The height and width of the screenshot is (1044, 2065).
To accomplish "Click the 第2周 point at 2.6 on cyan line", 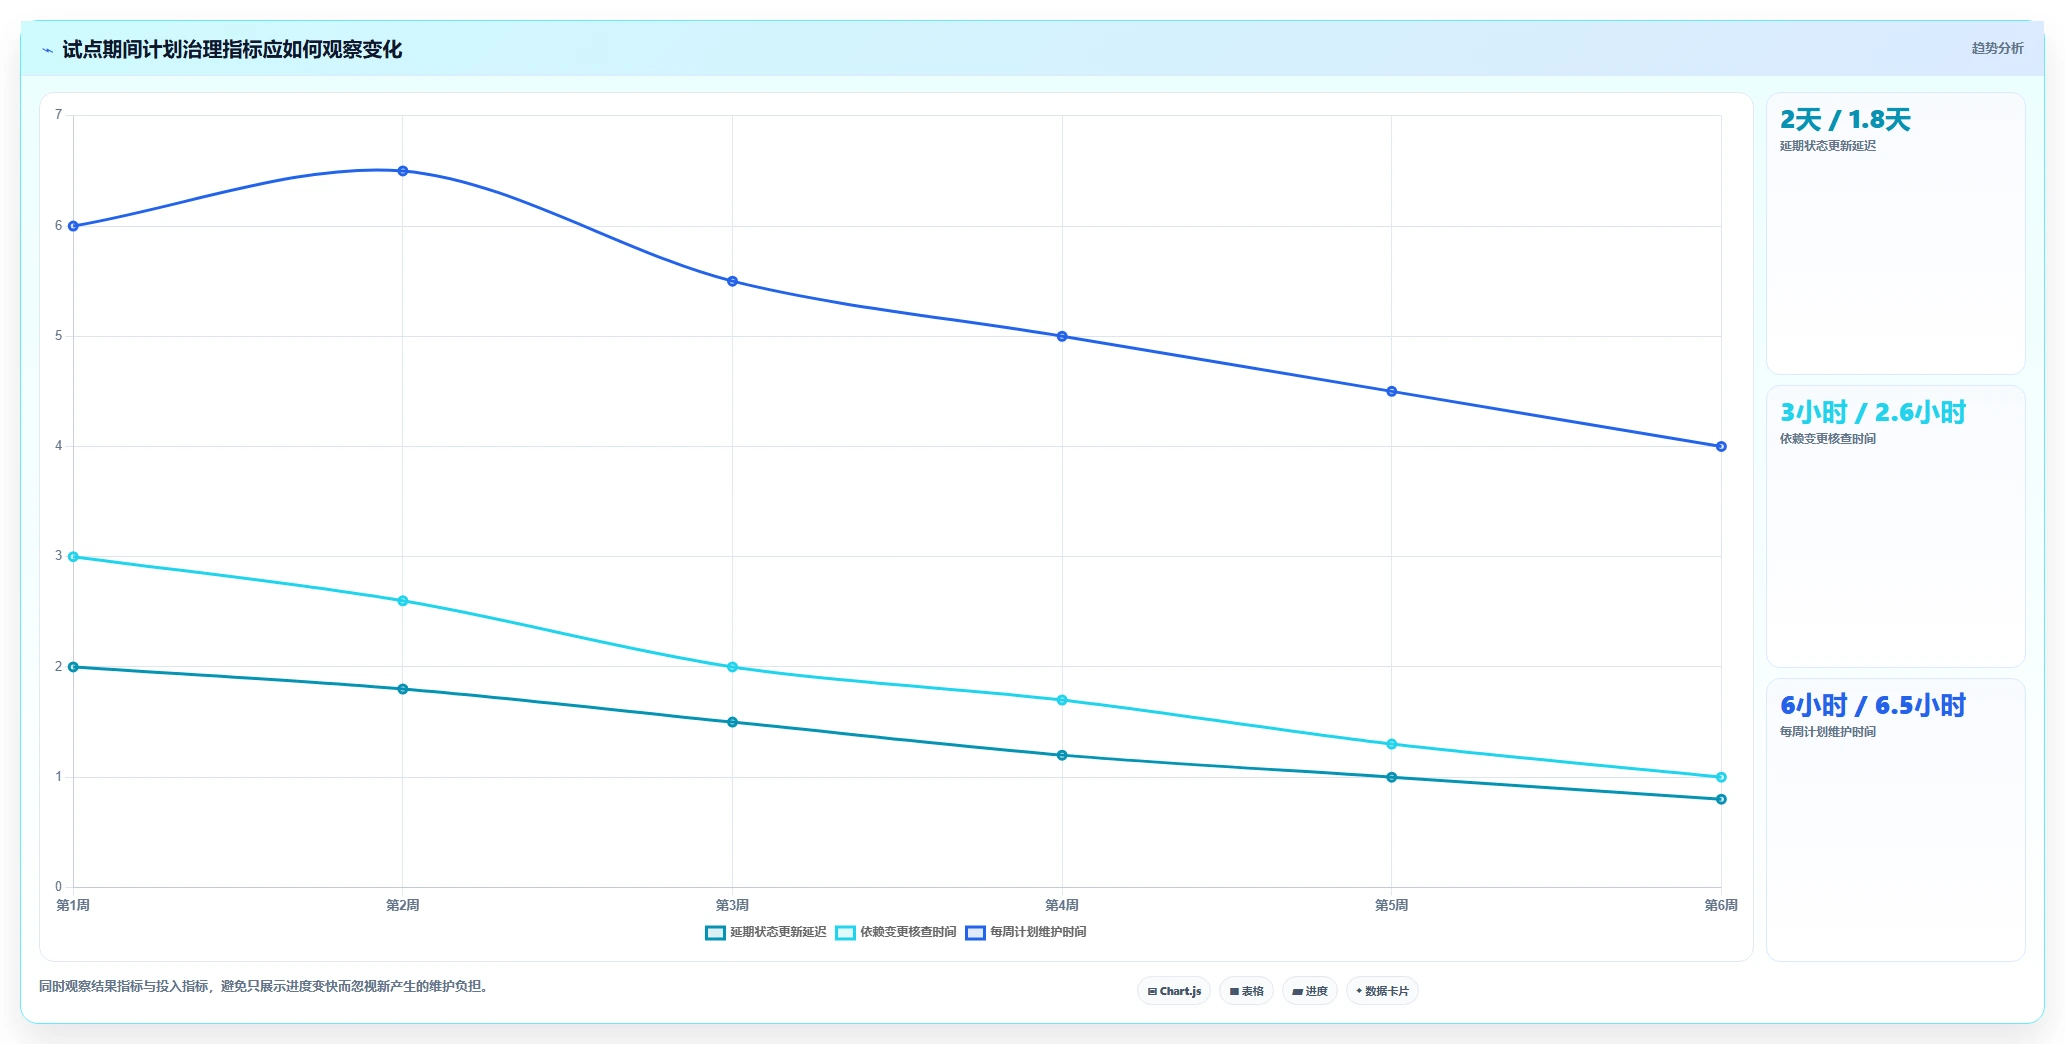I will click(x=403, y=601).
